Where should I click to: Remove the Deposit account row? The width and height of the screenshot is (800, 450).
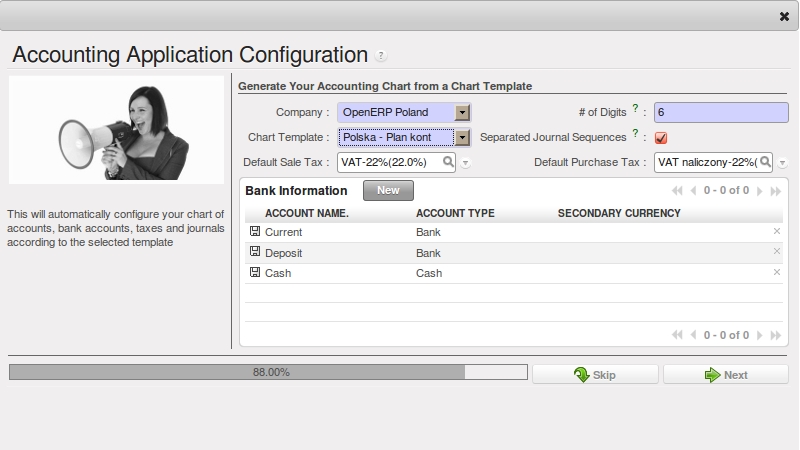(776, 252)
